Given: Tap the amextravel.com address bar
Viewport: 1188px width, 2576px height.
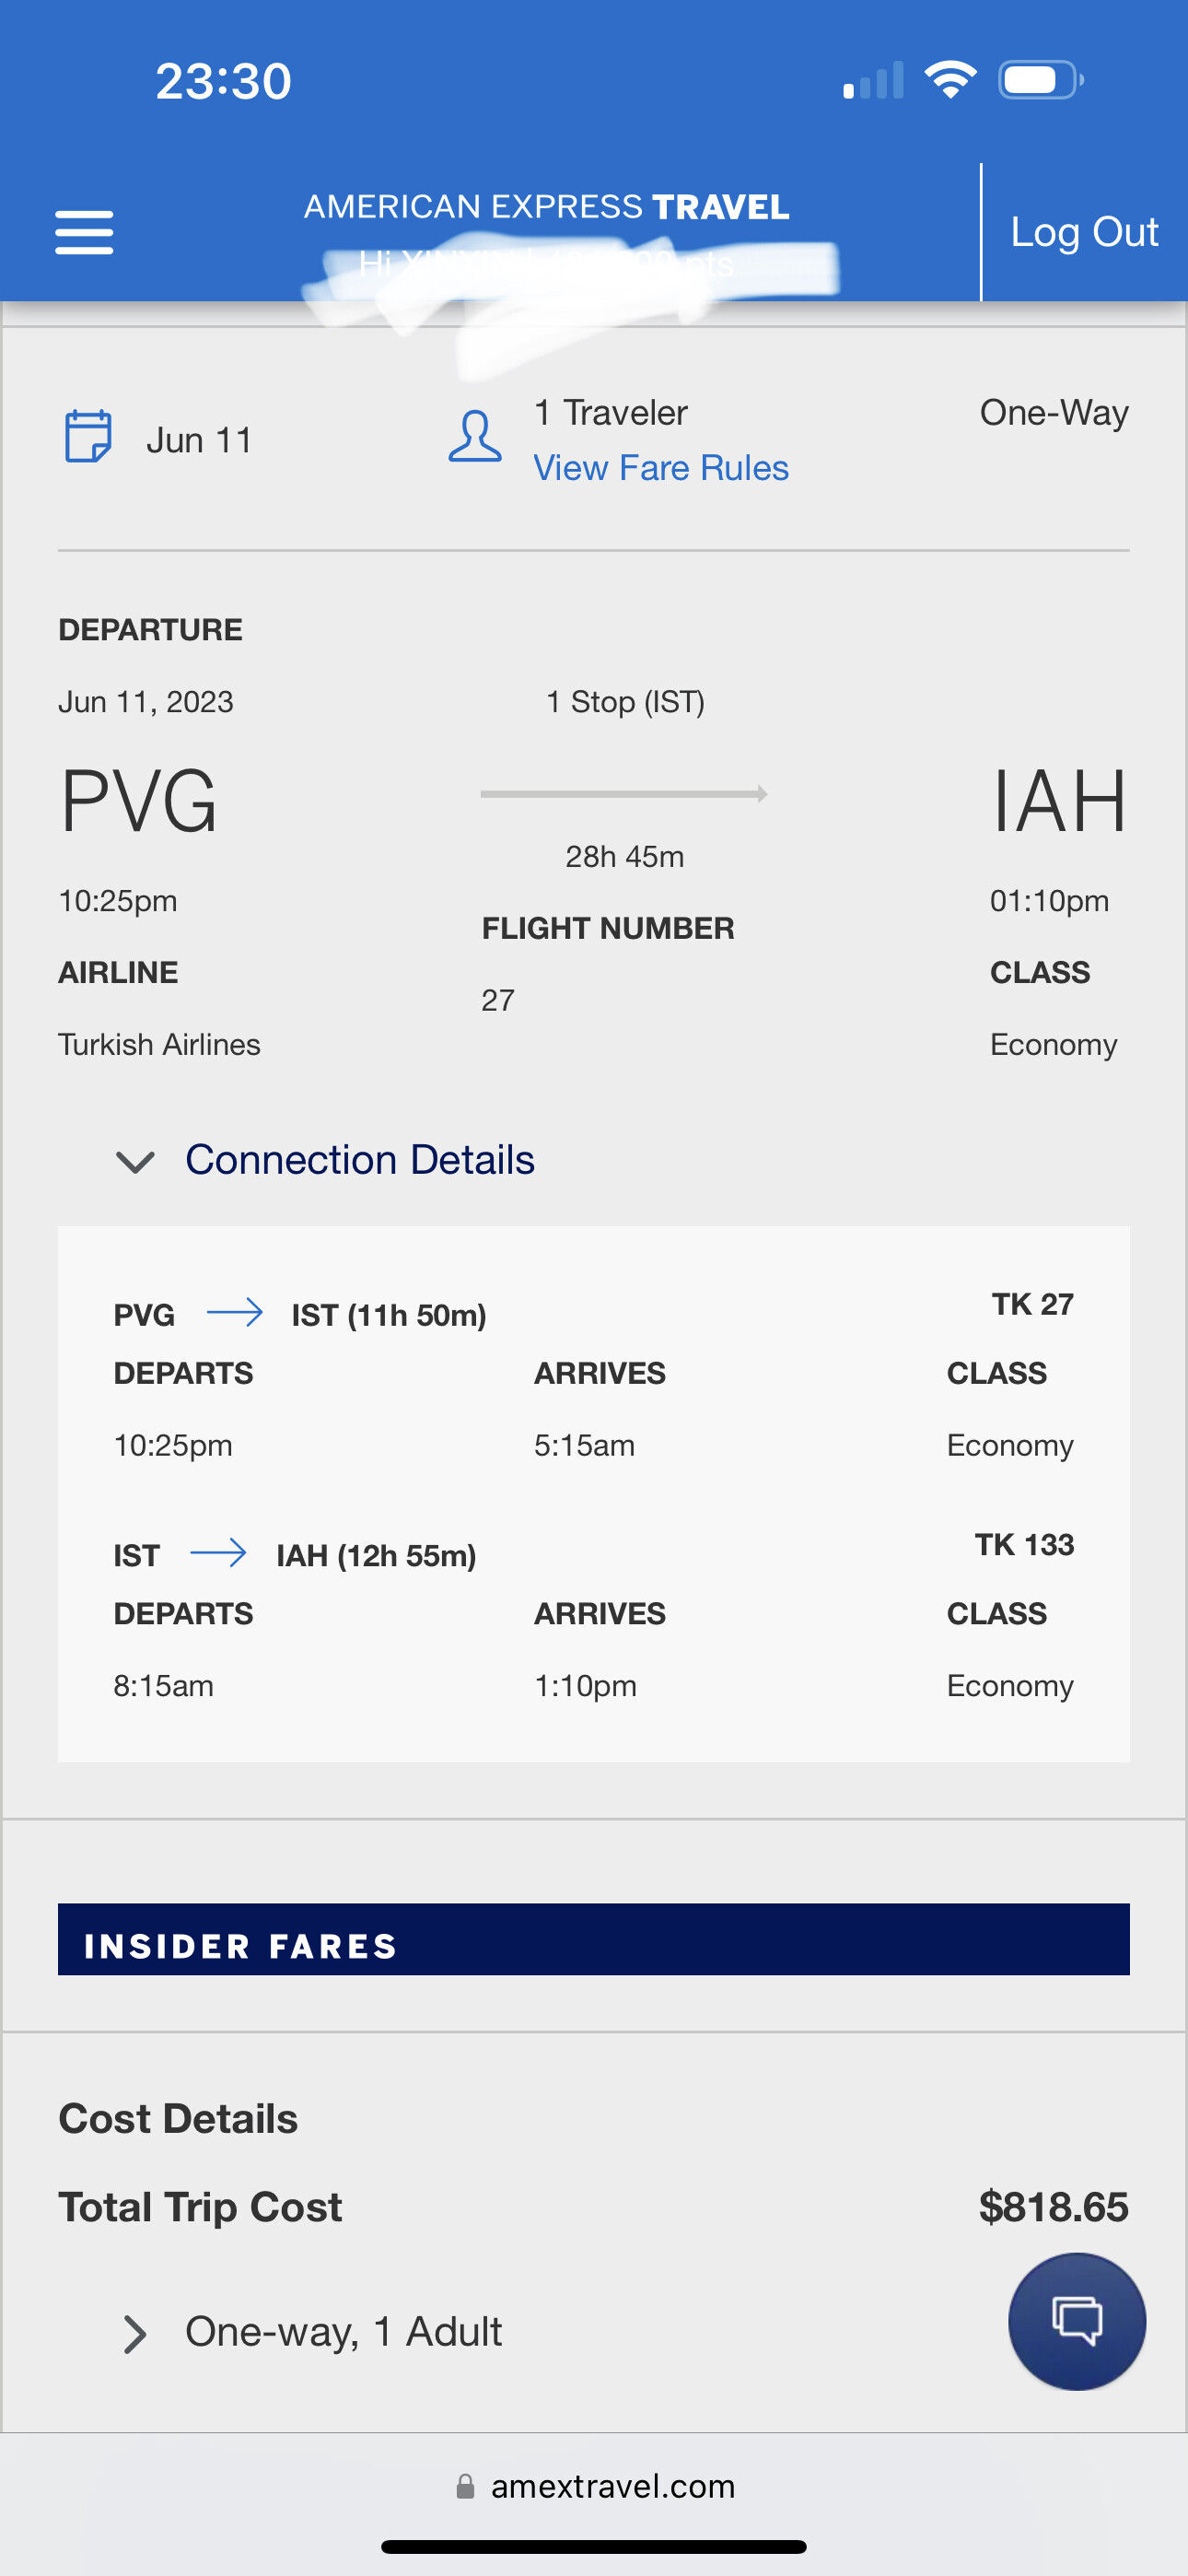Looking at the screenshot, I should [x=612, y=2486].
